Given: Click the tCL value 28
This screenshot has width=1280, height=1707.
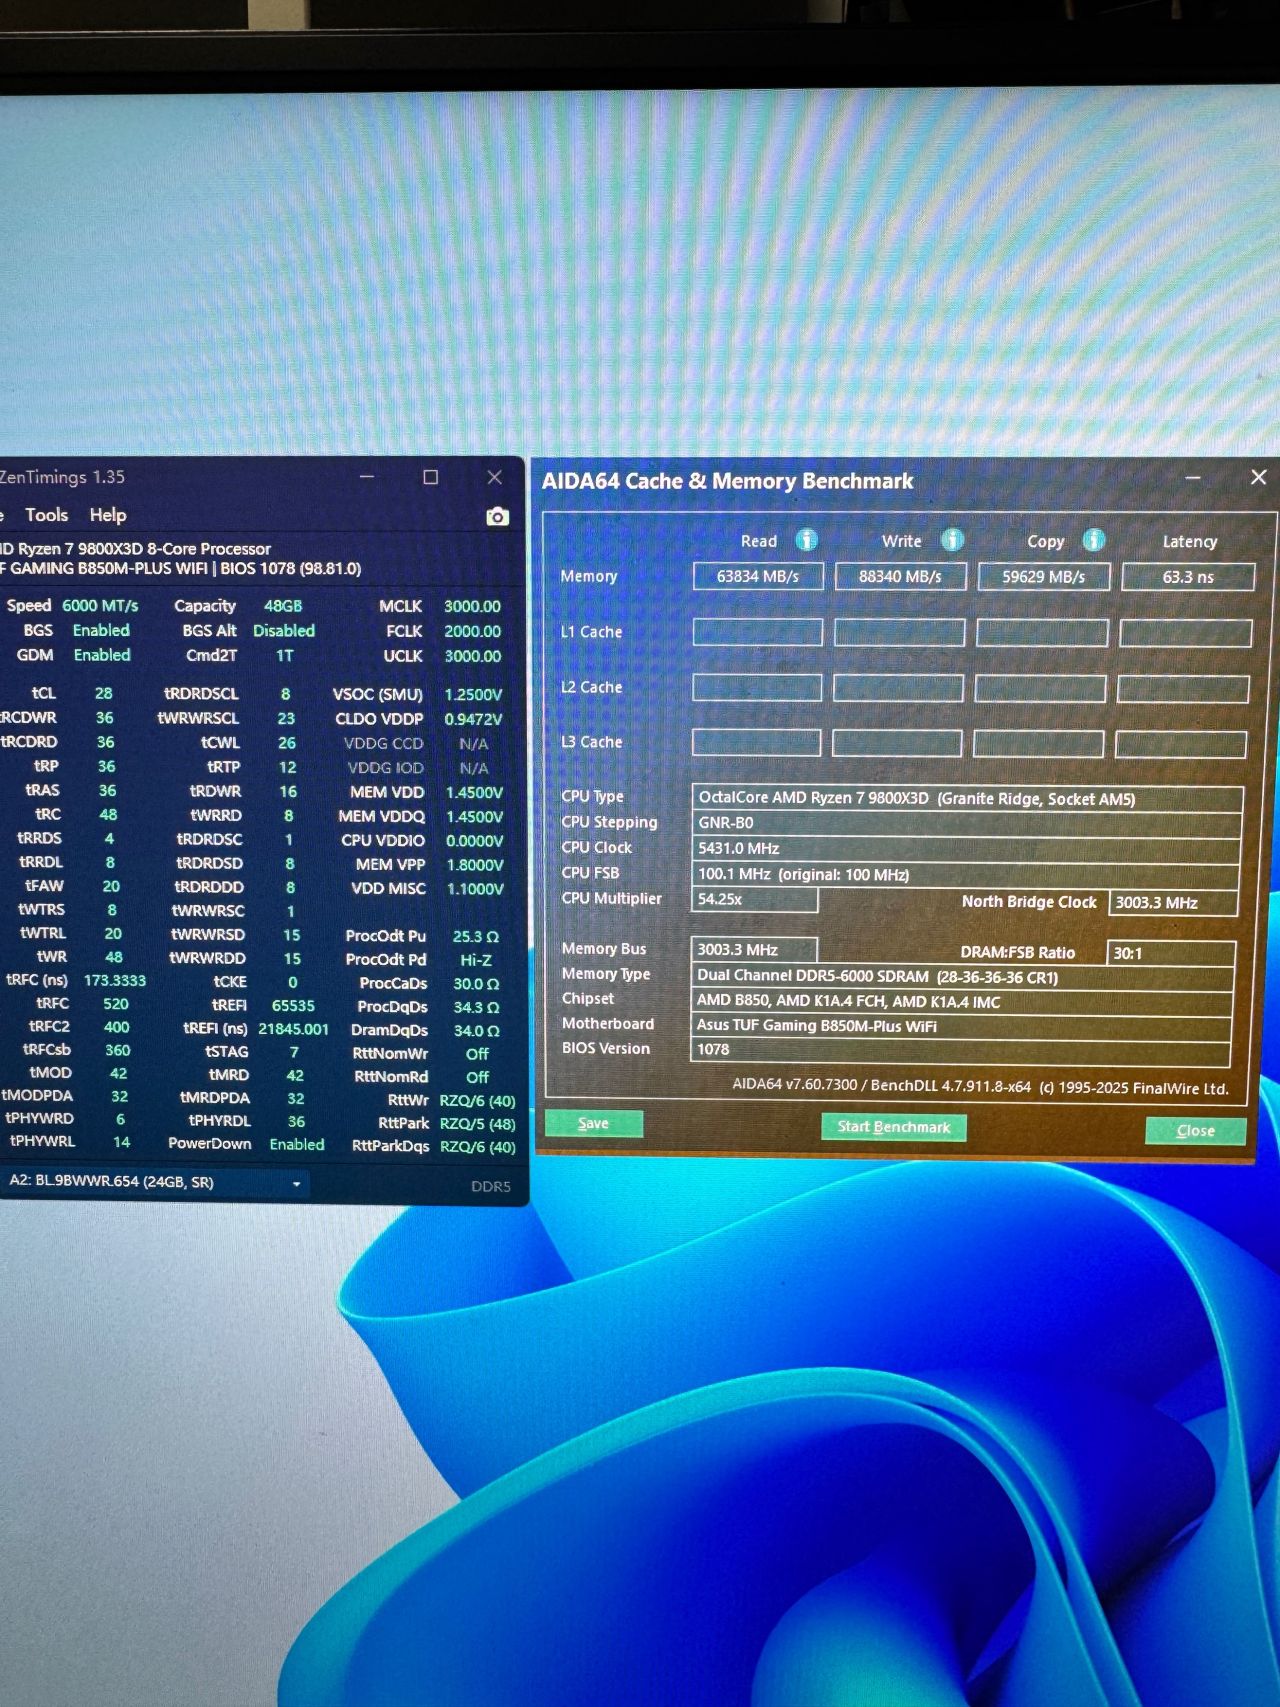Looking at the screenshot, I should click(103, 693).
